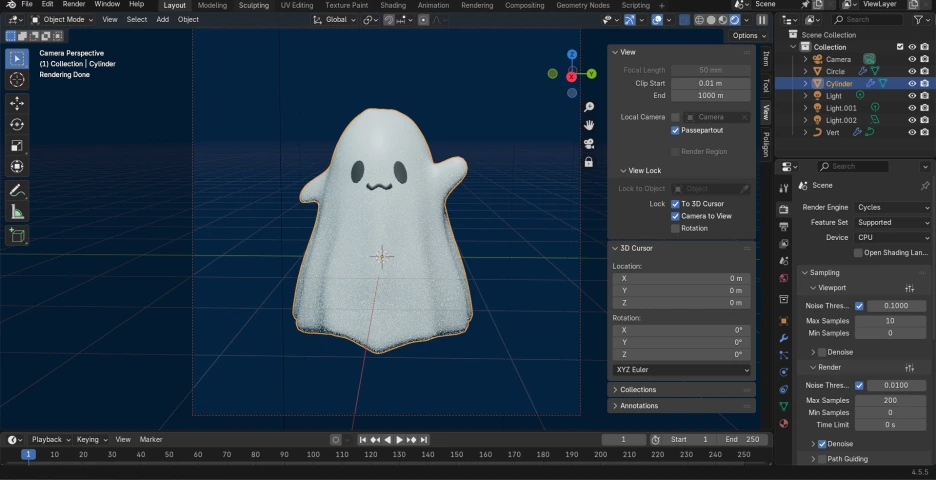Pick the Annotate pencil tool
Viewport: 936px width, 480px height.
(17, 190)
